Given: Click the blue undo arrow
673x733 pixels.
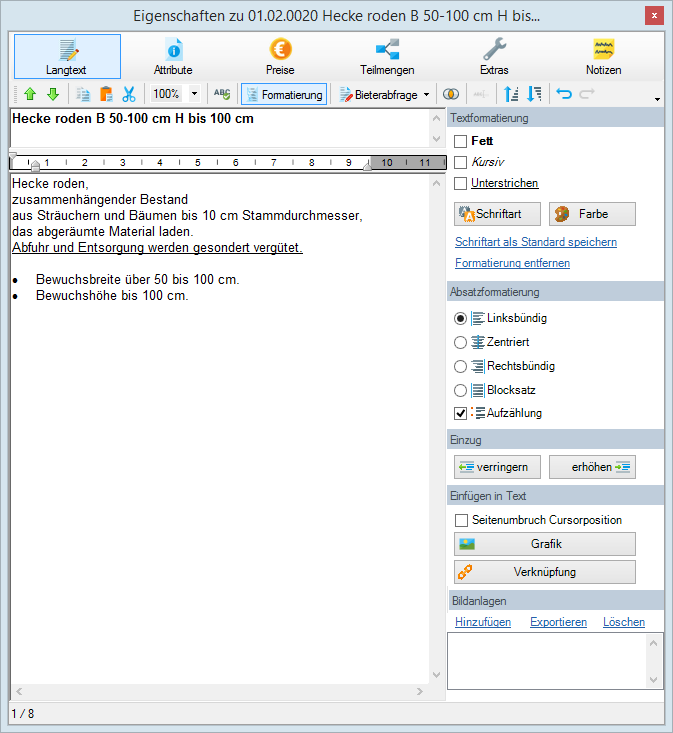Looking at the screenshot, I should 564,94.
